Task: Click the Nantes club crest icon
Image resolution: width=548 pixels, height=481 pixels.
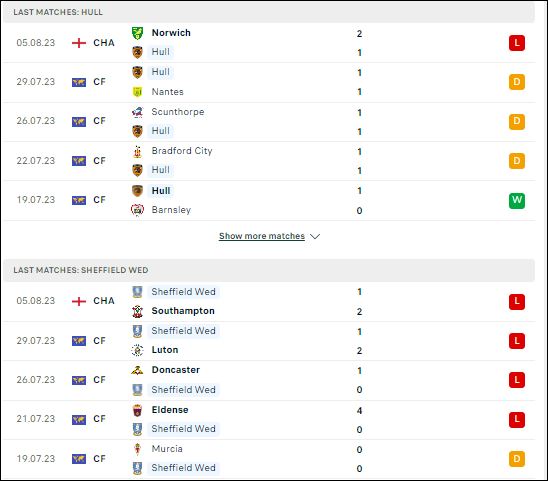Action: click(137, 92)
